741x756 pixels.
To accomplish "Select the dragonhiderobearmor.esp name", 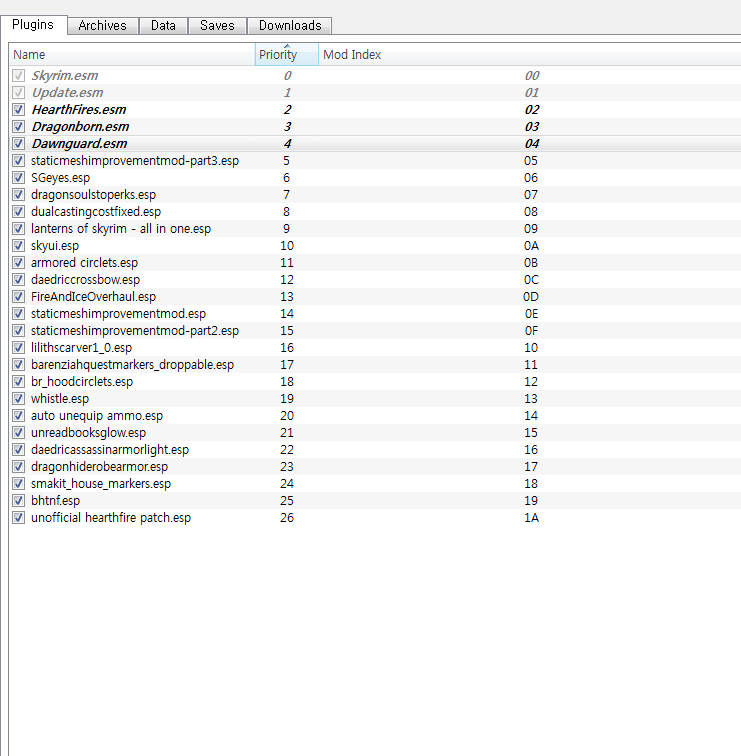I will point(99,467).
